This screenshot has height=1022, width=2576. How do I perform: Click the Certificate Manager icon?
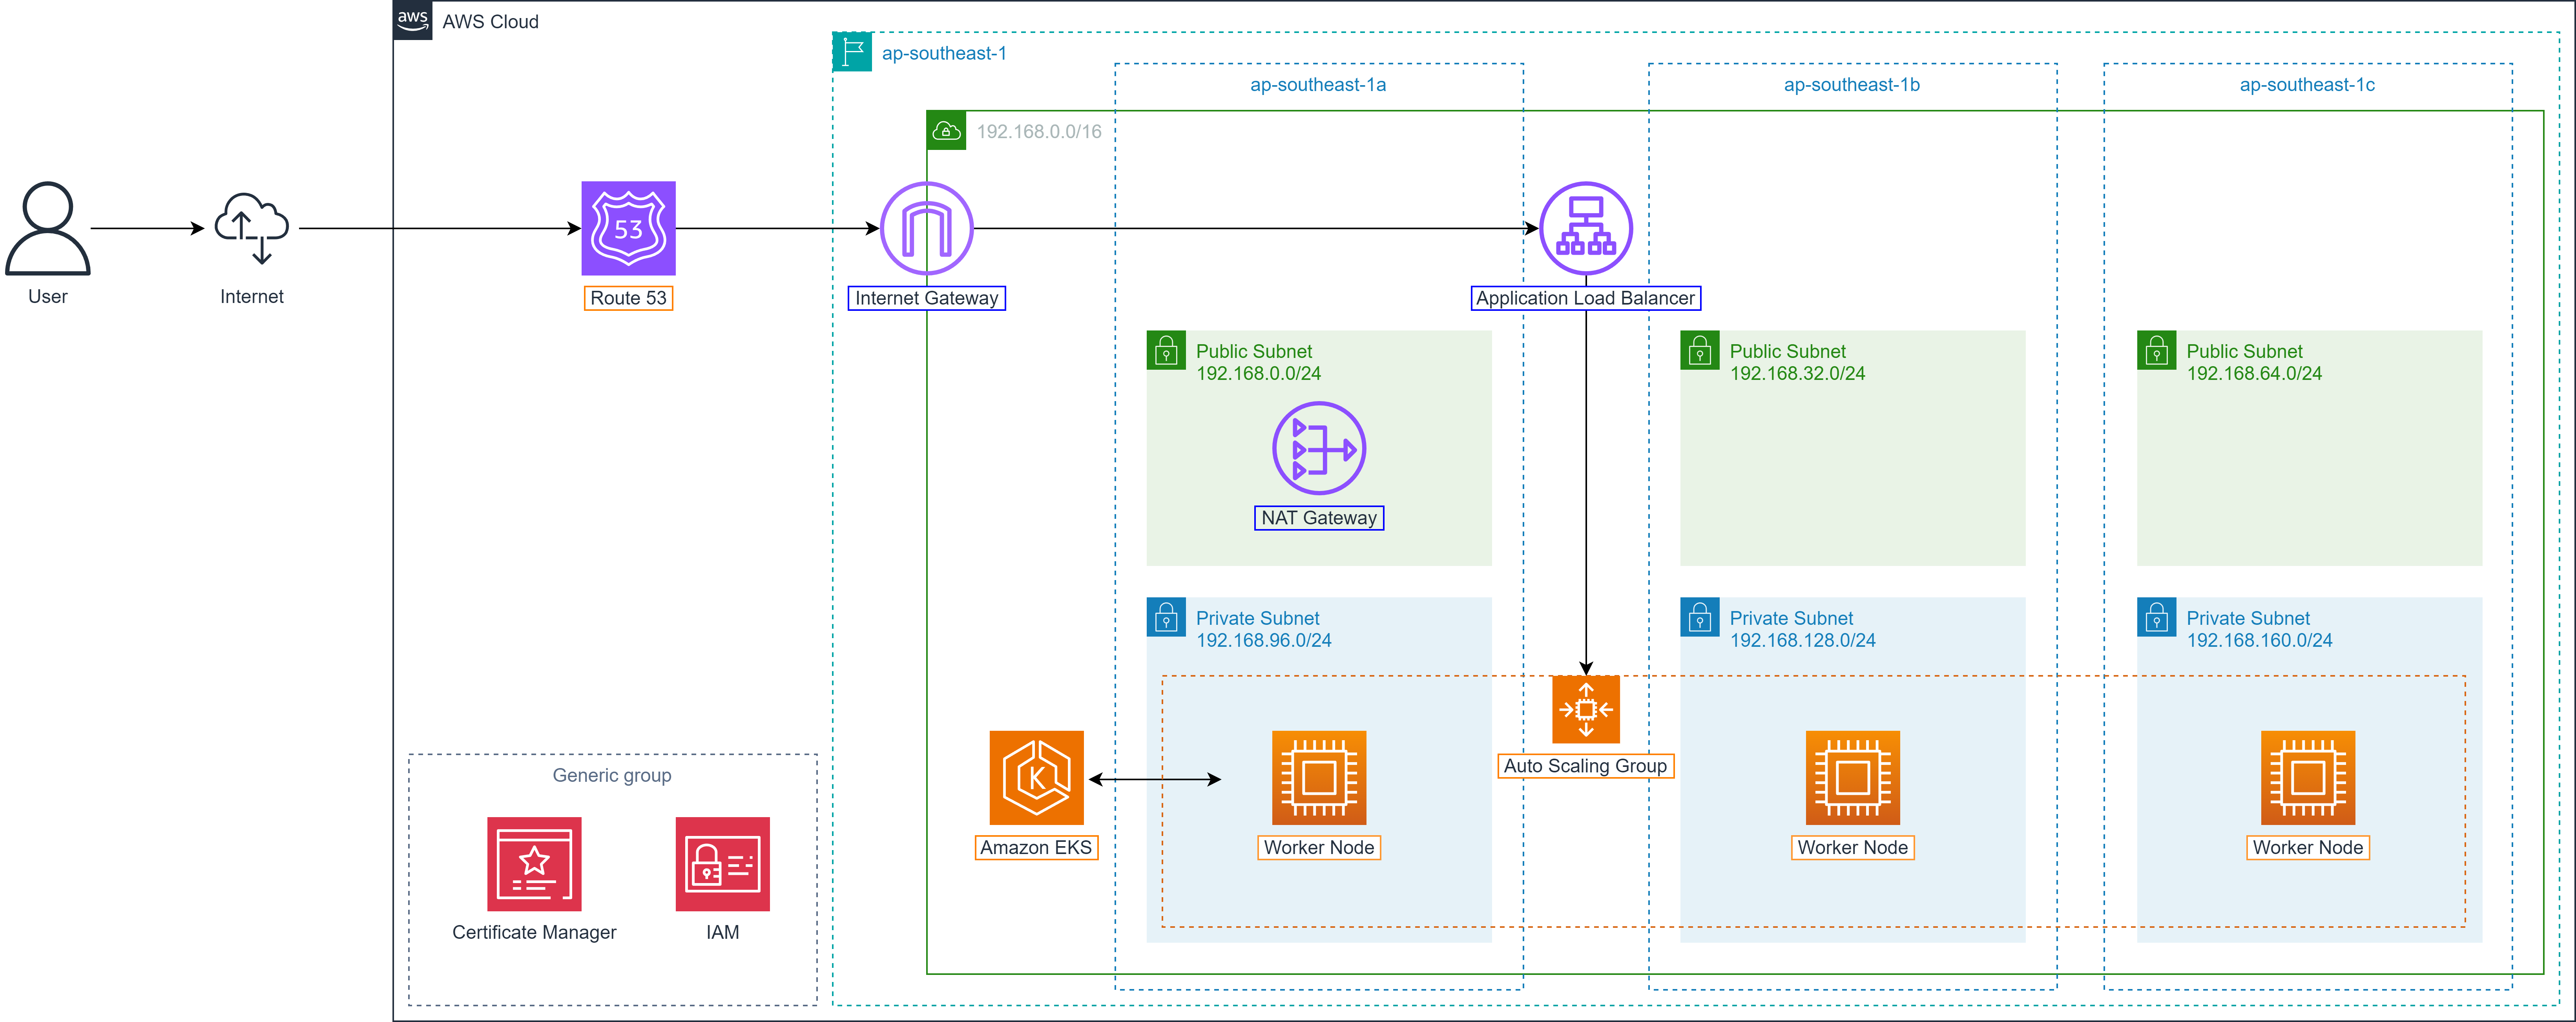point(534,864)
